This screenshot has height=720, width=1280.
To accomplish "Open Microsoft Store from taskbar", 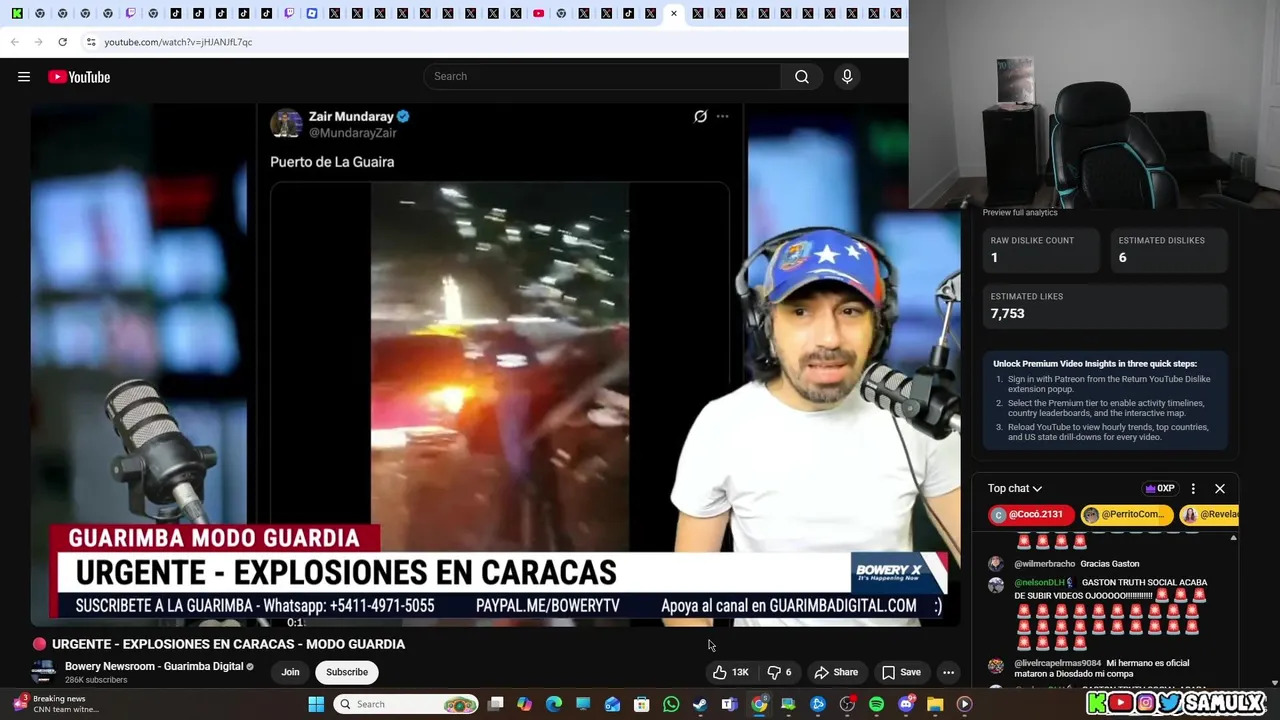I will pos(642,704).
